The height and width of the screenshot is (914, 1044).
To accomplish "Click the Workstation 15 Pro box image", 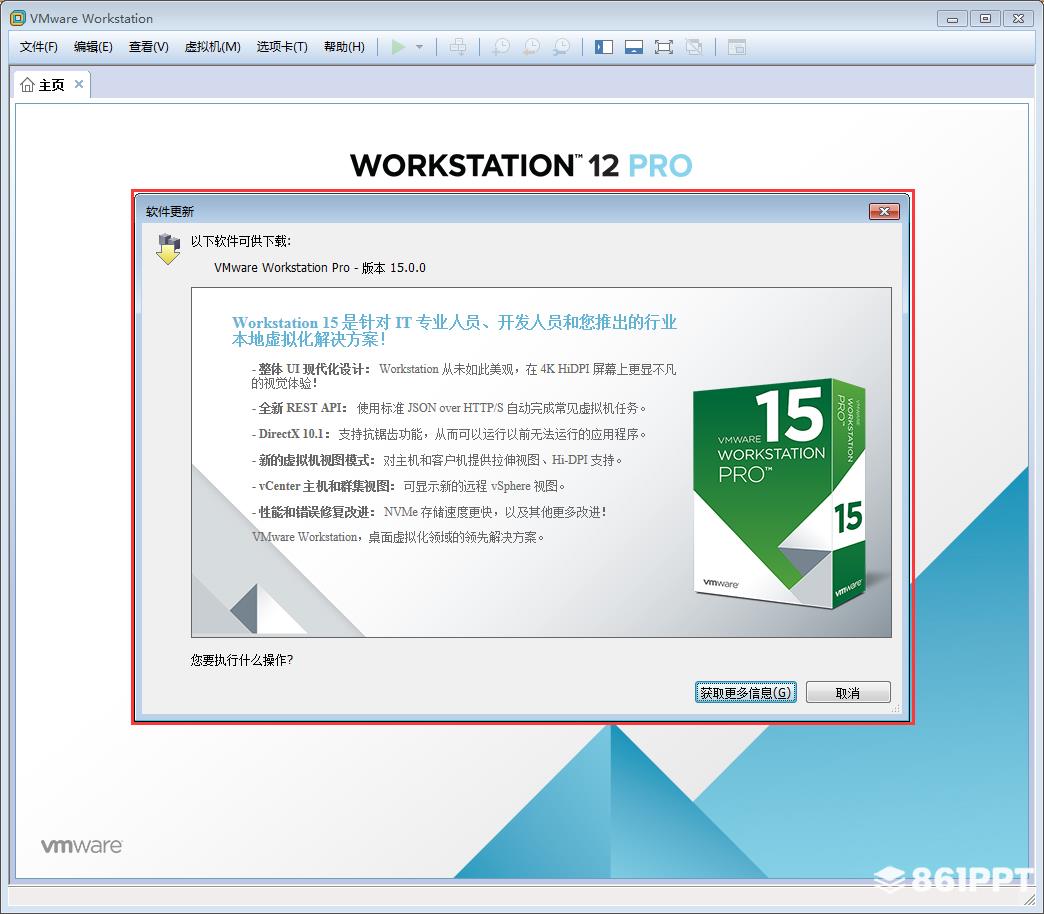I will (x=780, y=494).
